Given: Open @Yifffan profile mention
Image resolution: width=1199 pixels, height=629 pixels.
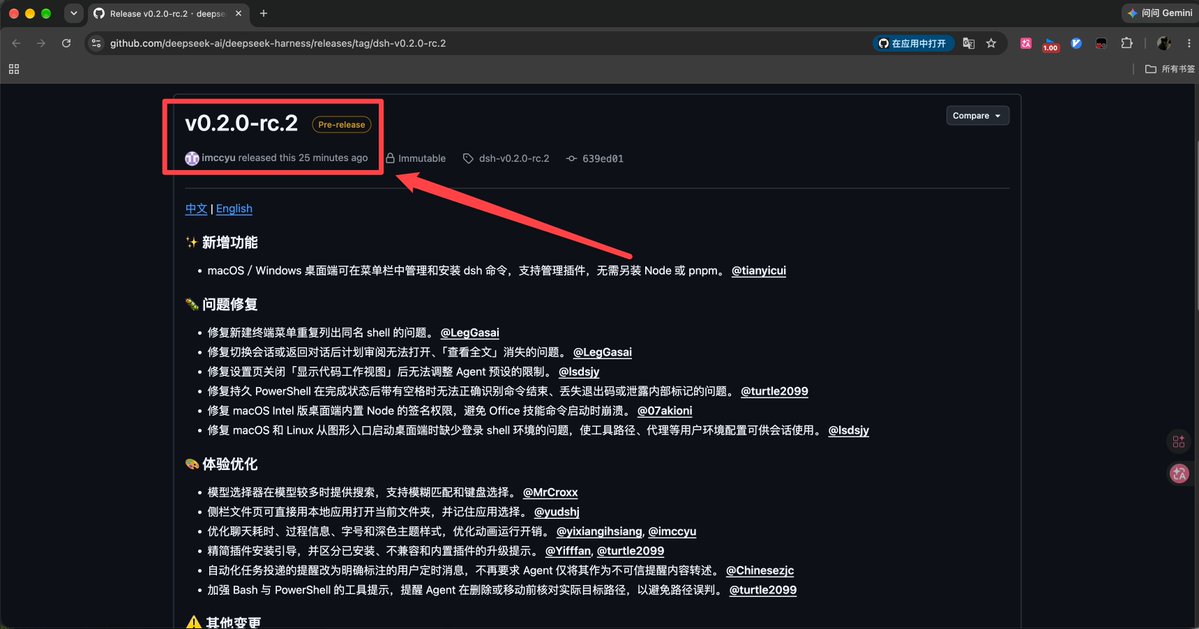Looking at the screenshot, I should tap(568, 551).
